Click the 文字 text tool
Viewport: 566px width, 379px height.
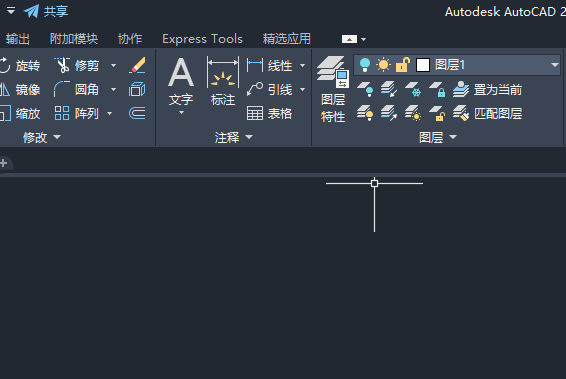pyautogui.click(x=181, y=82)
